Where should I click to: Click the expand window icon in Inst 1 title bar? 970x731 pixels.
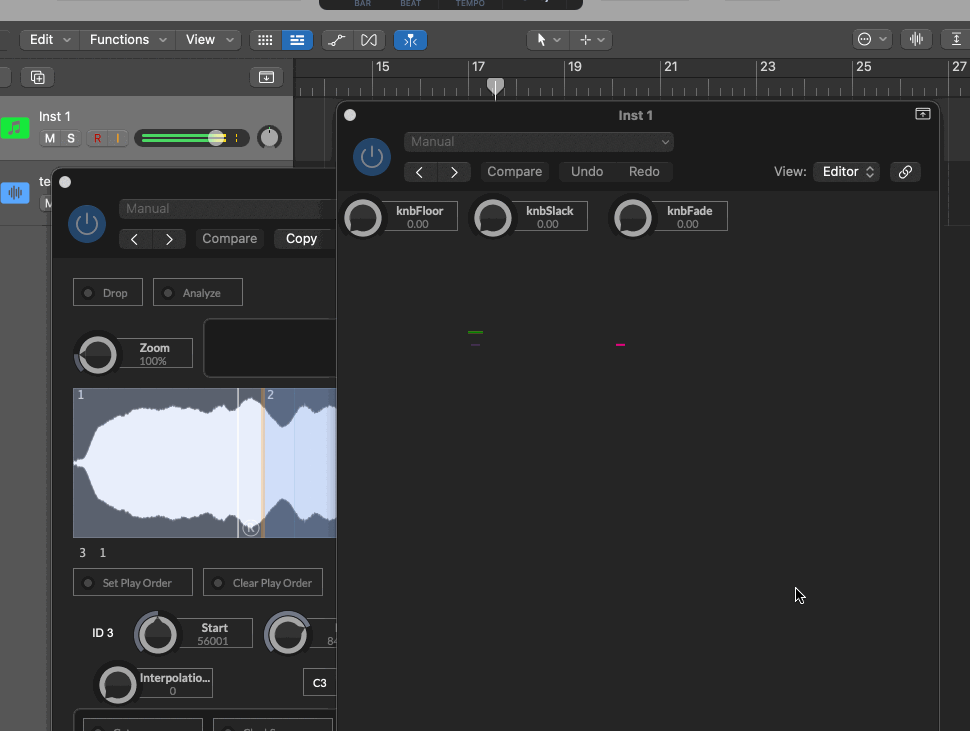click(922, 114)
